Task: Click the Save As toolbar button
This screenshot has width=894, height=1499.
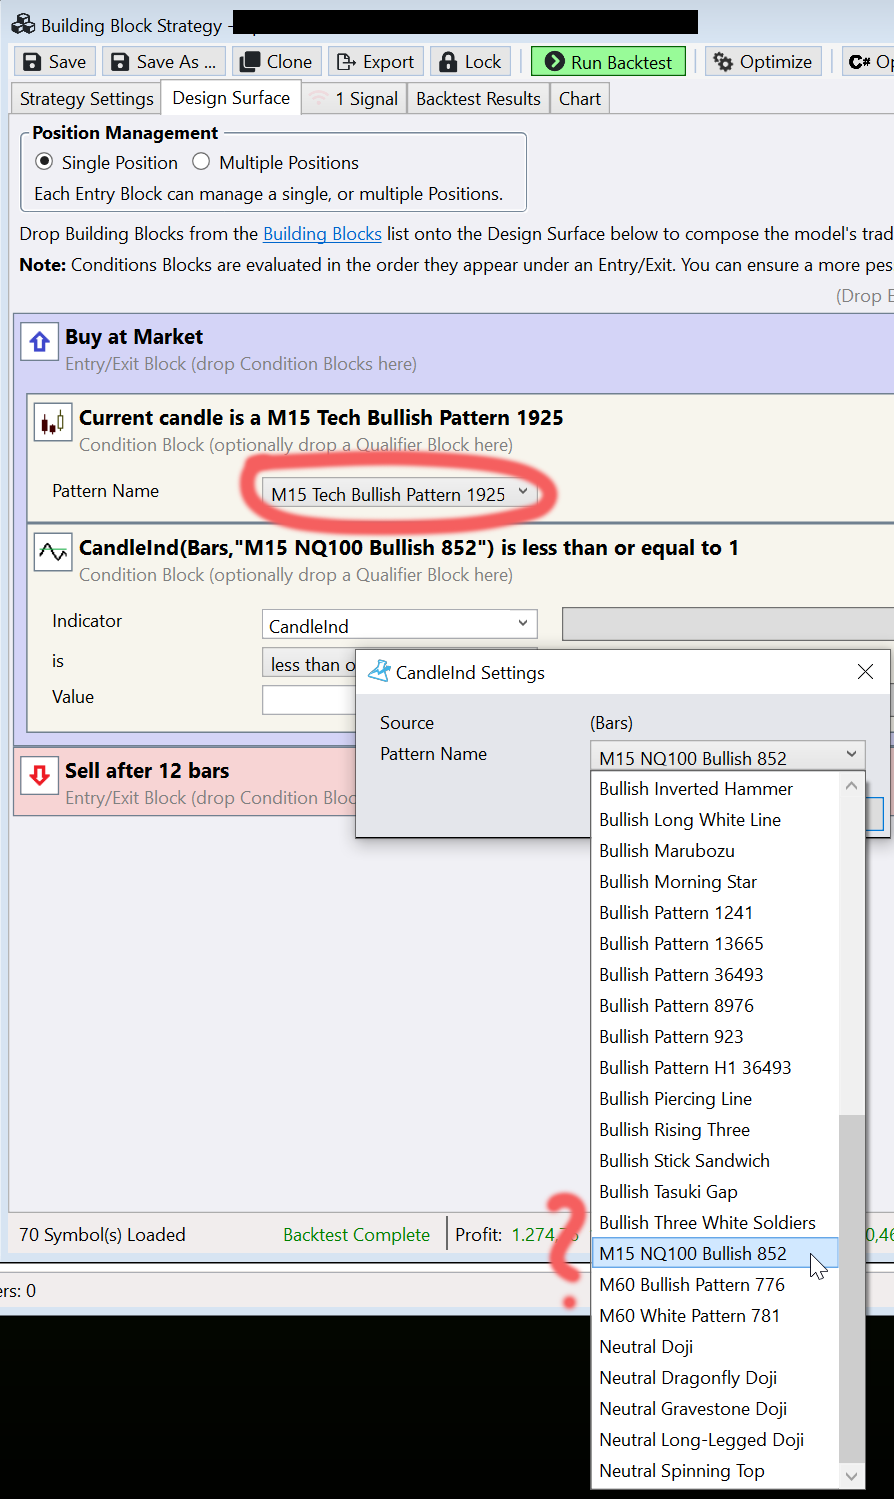Action: pos(164,62)
